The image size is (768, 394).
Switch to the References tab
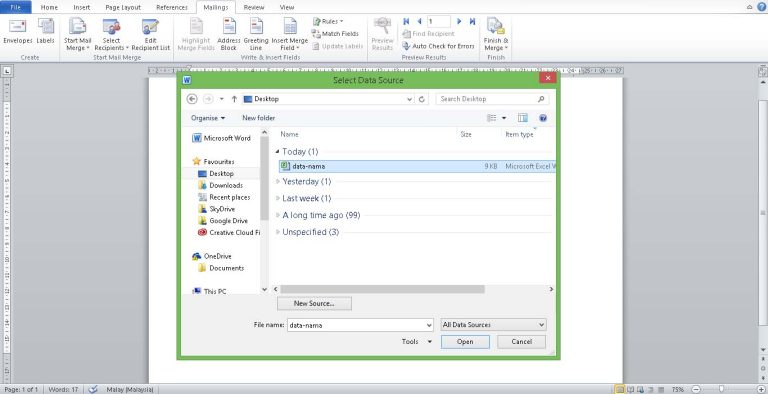click(172, 7)
